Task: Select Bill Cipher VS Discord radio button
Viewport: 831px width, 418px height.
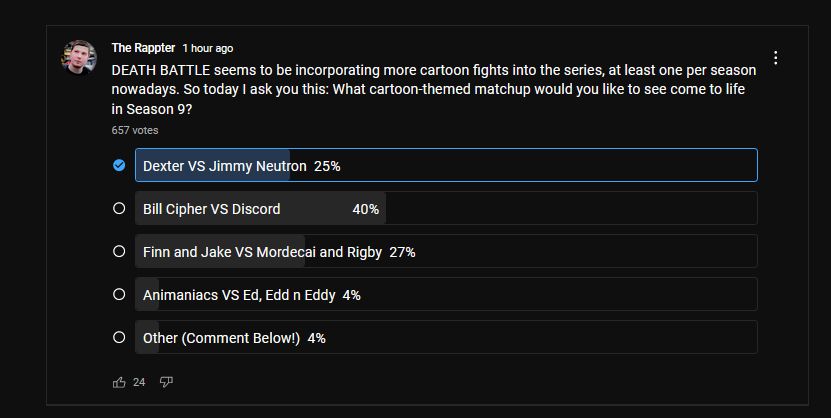Action: (119, 208)
